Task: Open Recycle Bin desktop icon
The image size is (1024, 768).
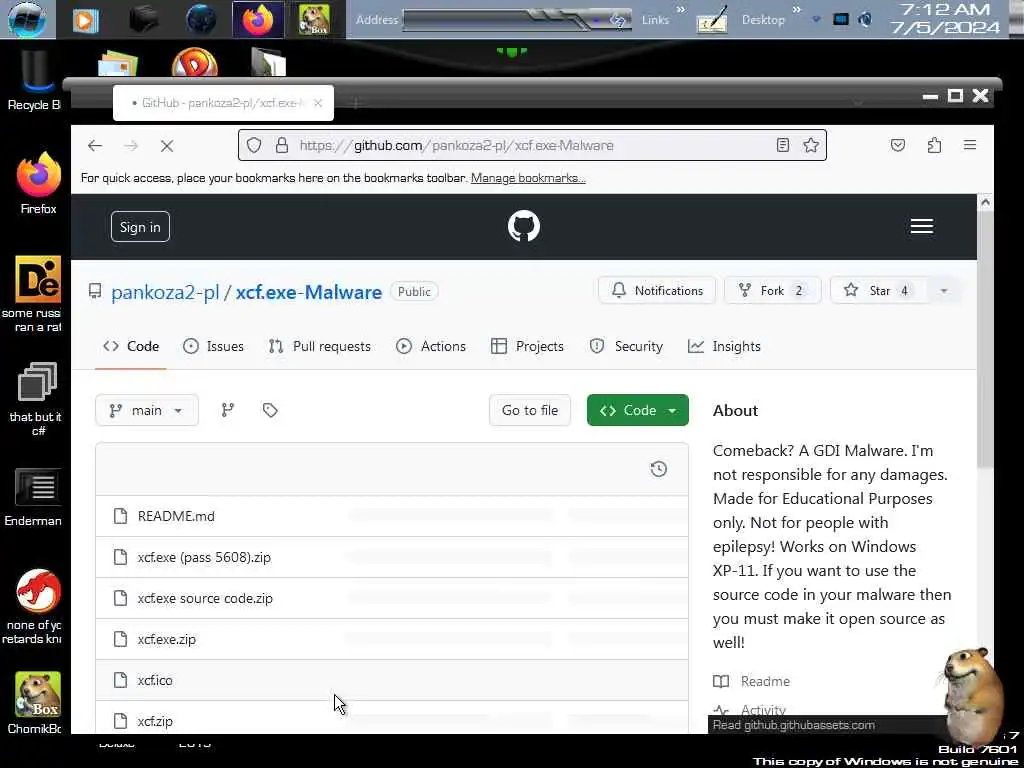Action: click(x=34, y=82)
